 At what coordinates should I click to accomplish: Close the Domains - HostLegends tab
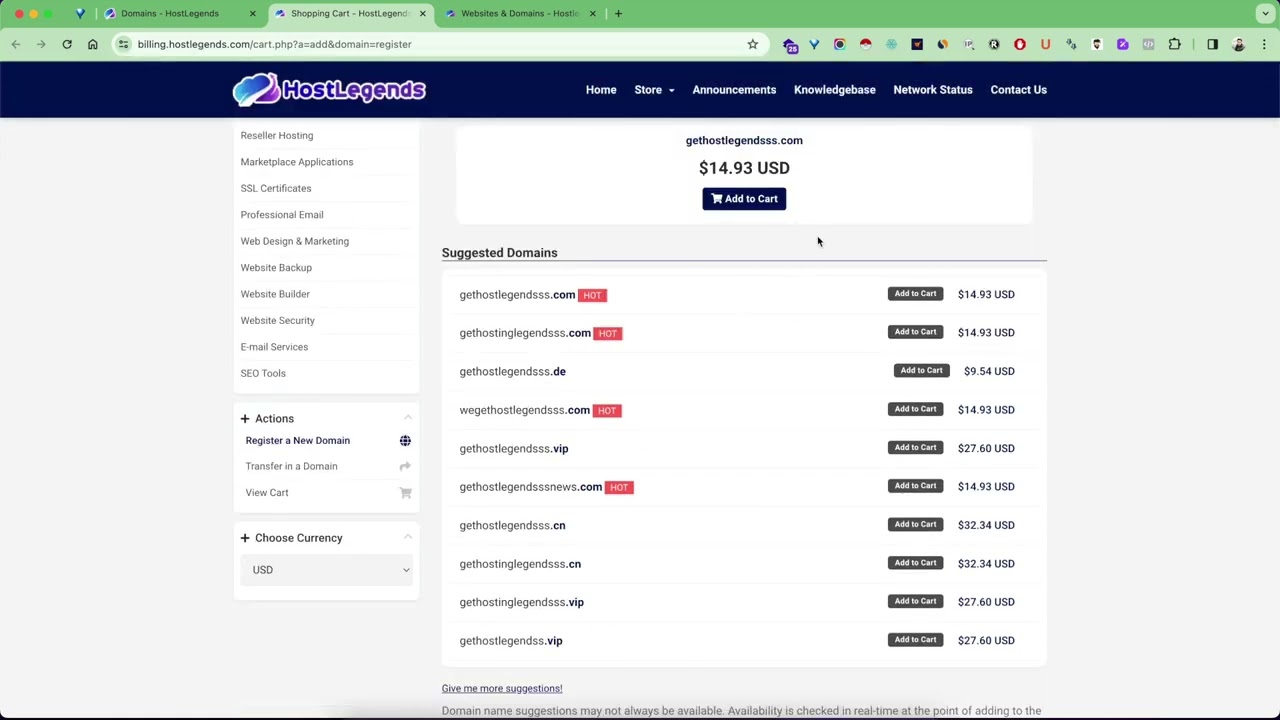(x=252, y=13)
